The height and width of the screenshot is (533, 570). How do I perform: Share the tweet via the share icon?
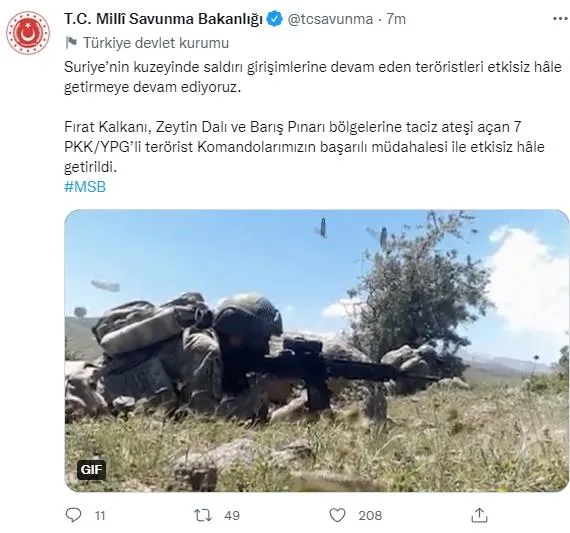click(479, 515)
